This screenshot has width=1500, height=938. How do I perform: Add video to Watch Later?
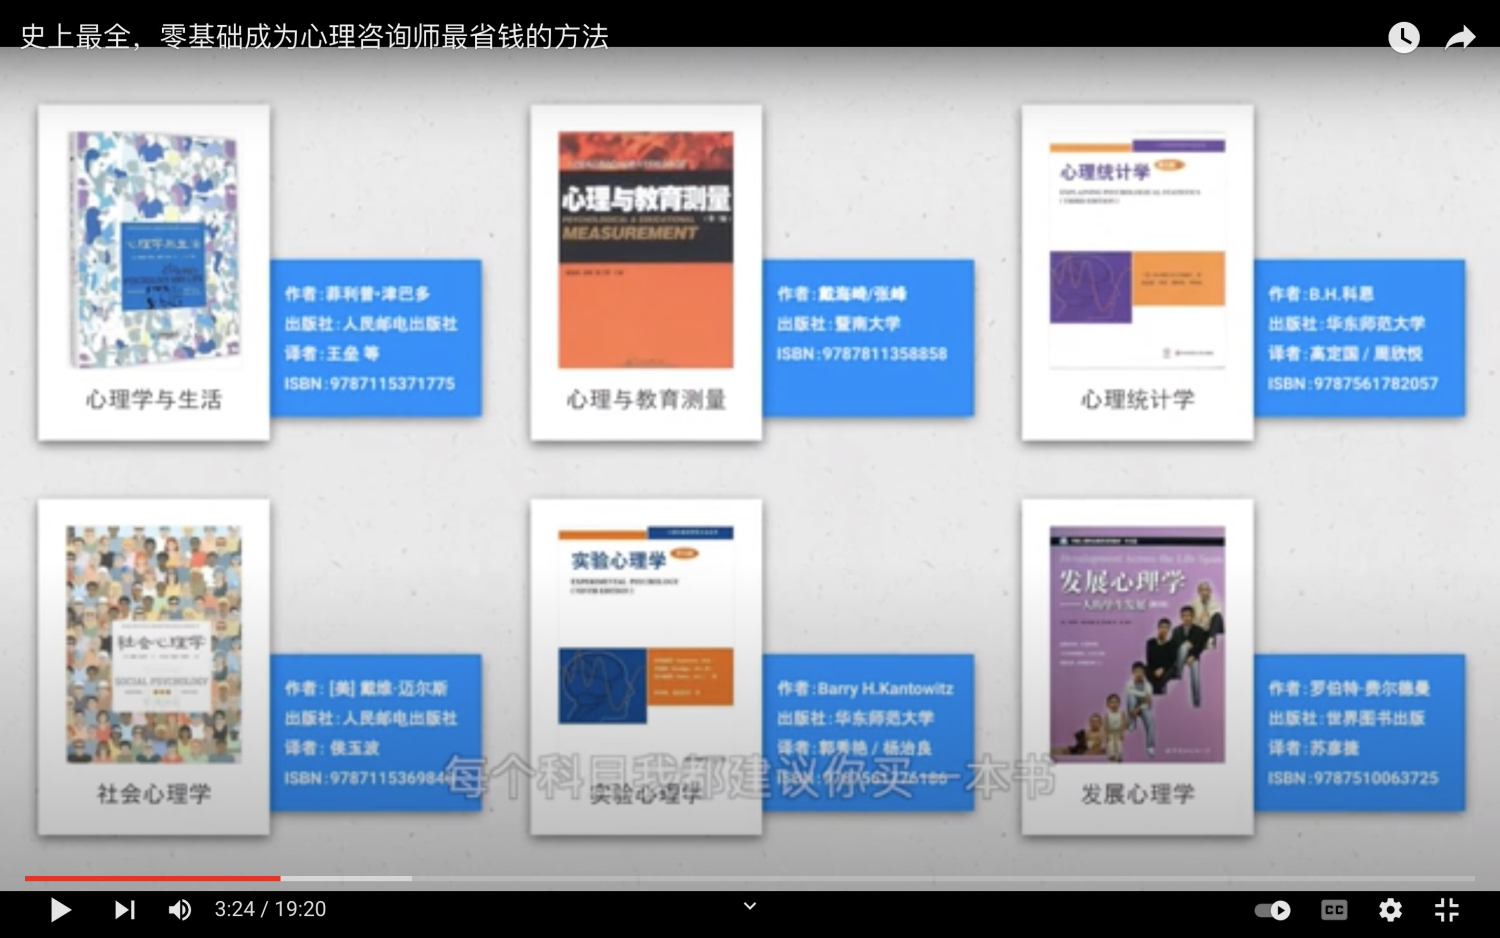[1403, 38]
